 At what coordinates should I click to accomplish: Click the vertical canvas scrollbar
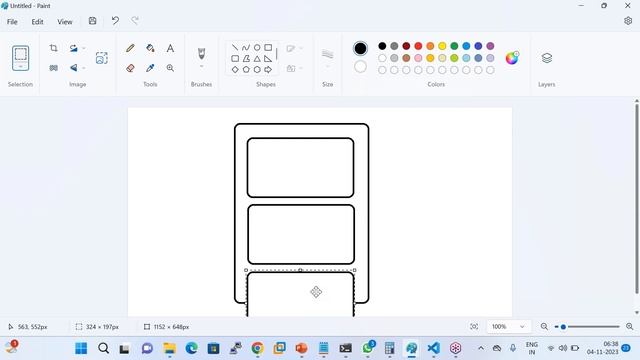(636, 198)
